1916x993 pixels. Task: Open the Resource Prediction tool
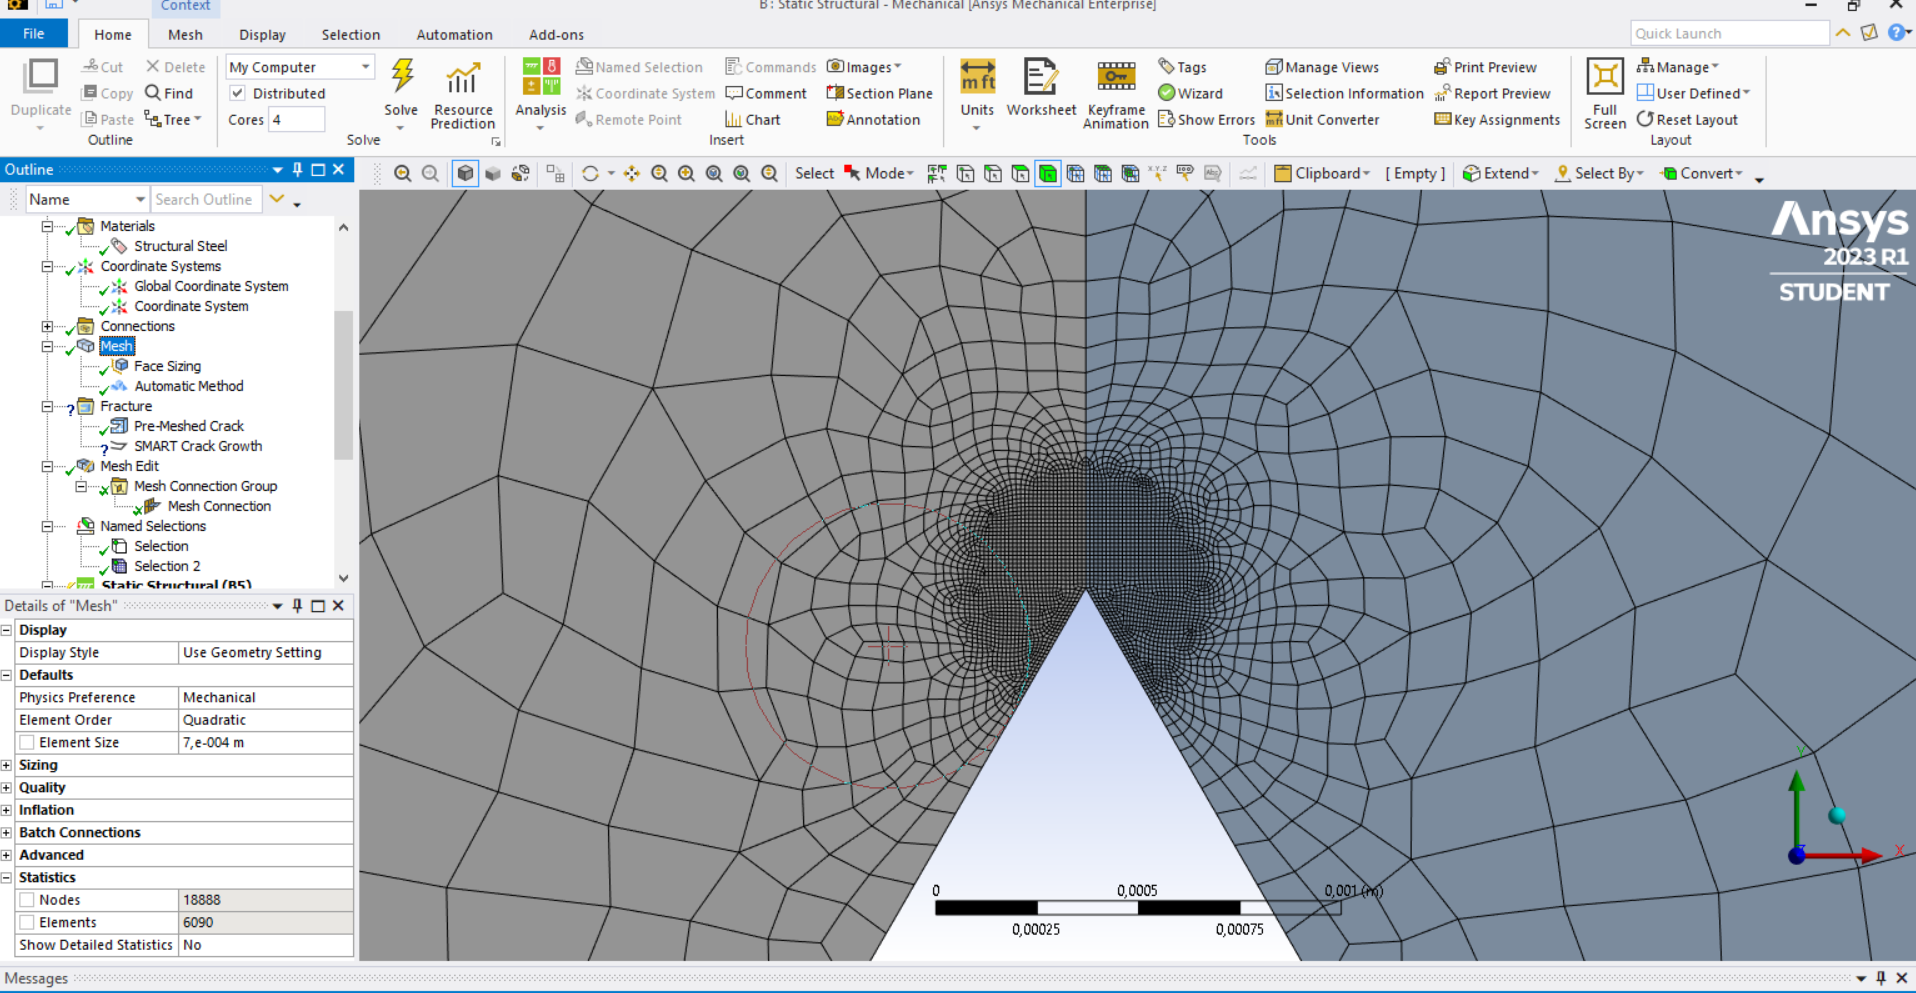[462, 80]
